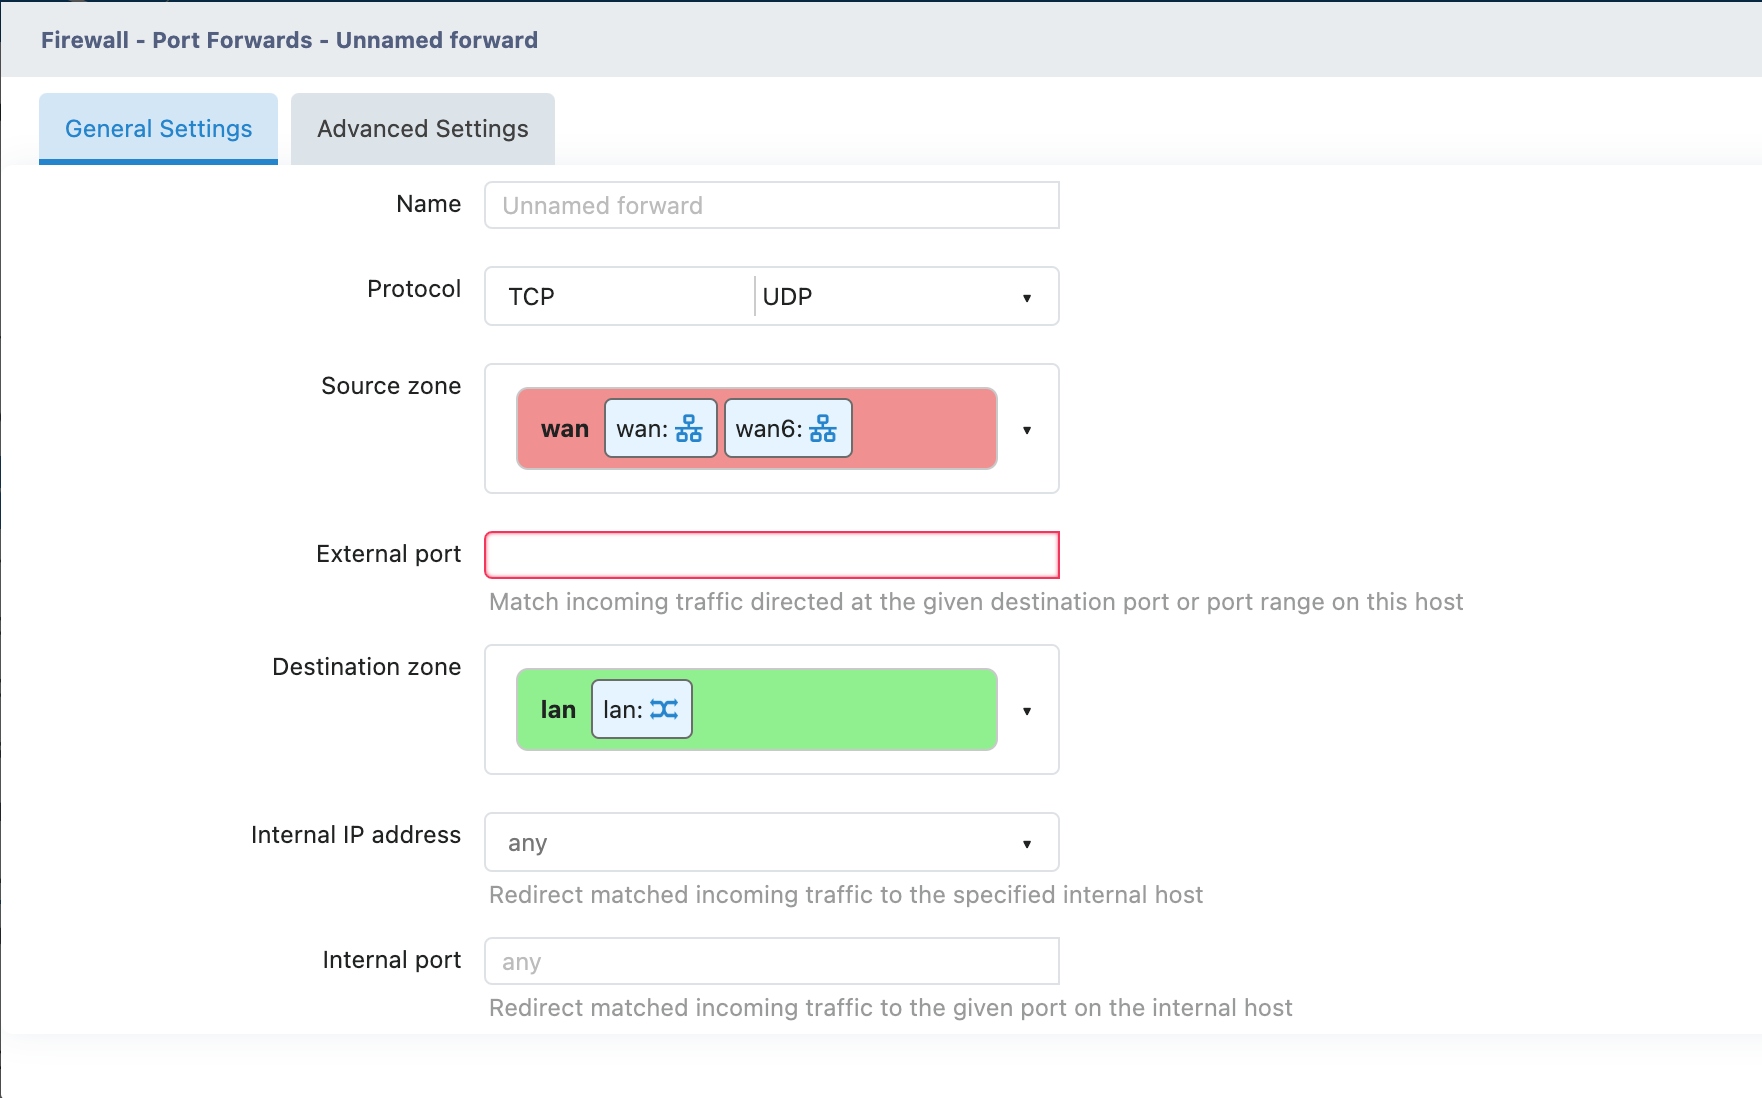This screenshot has width=1762, height=1098.
Task: Click the empty External port field
Action: [771, 555]
